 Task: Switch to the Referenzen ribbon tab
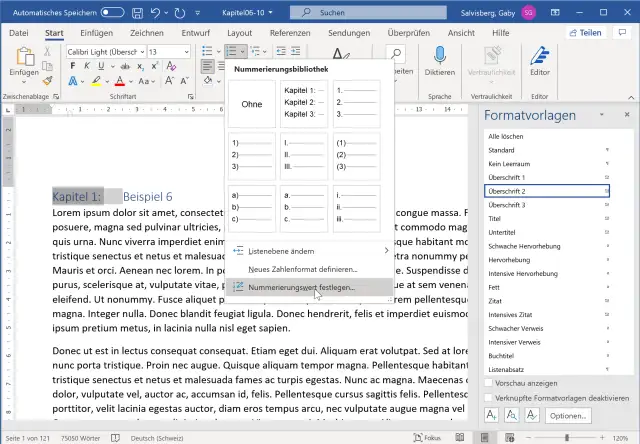click(290, 32)
